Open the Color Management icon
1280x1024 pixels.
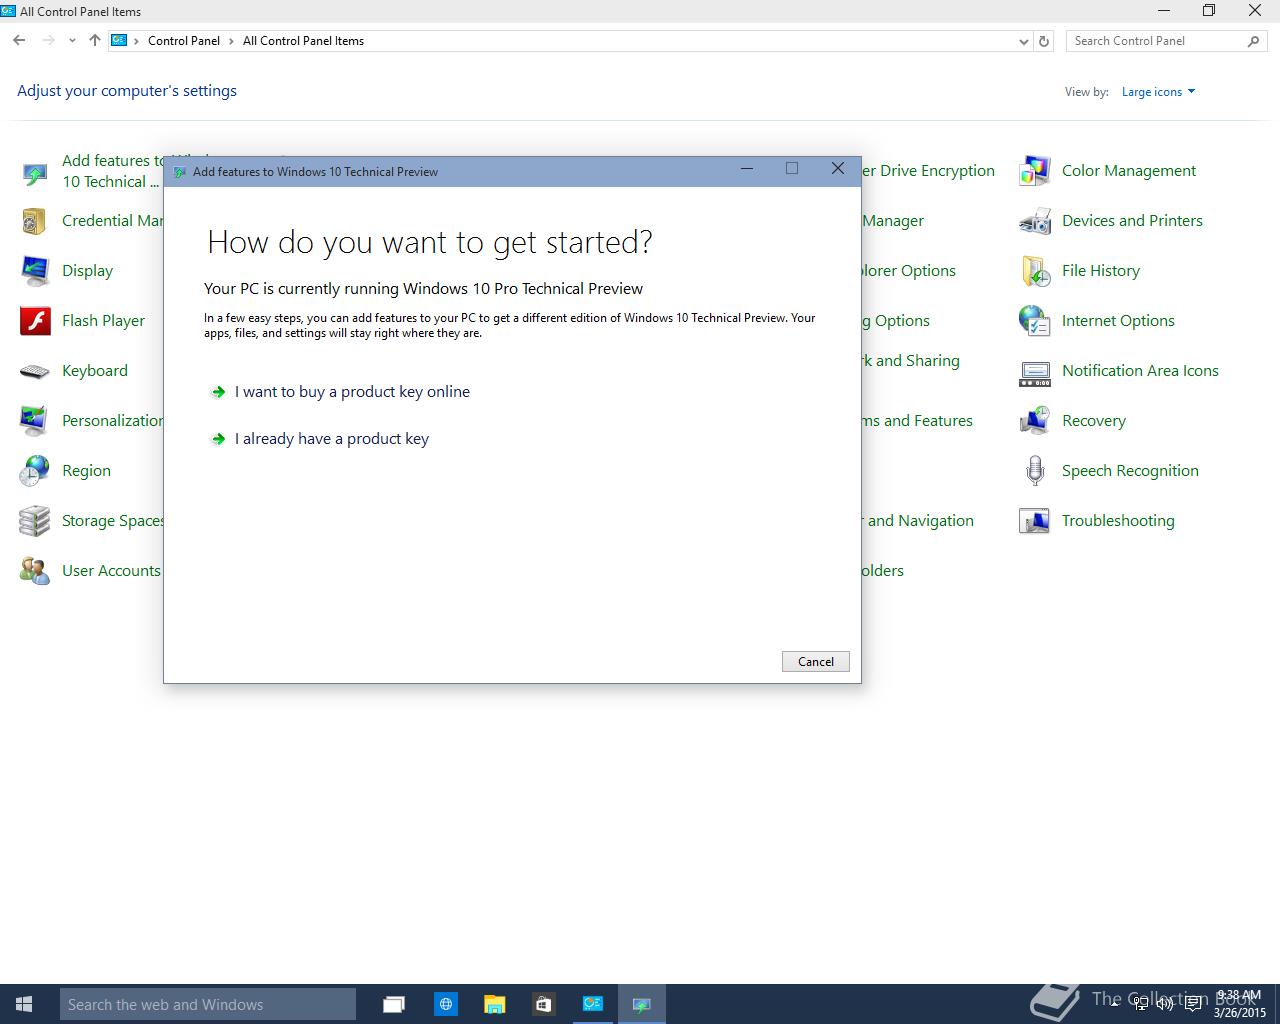pyautogui.click(x=1034, y=171)
